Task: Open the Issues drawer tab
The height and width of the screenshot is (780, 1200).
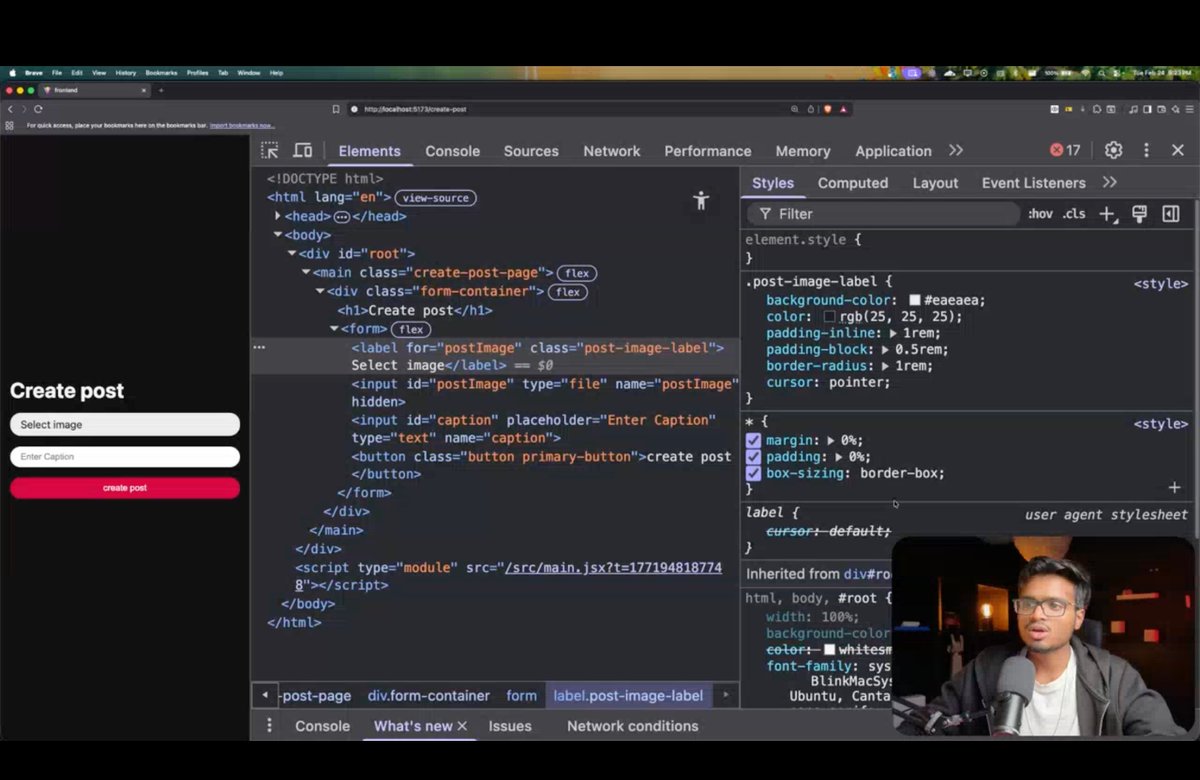Action: [x=510, y=726]
